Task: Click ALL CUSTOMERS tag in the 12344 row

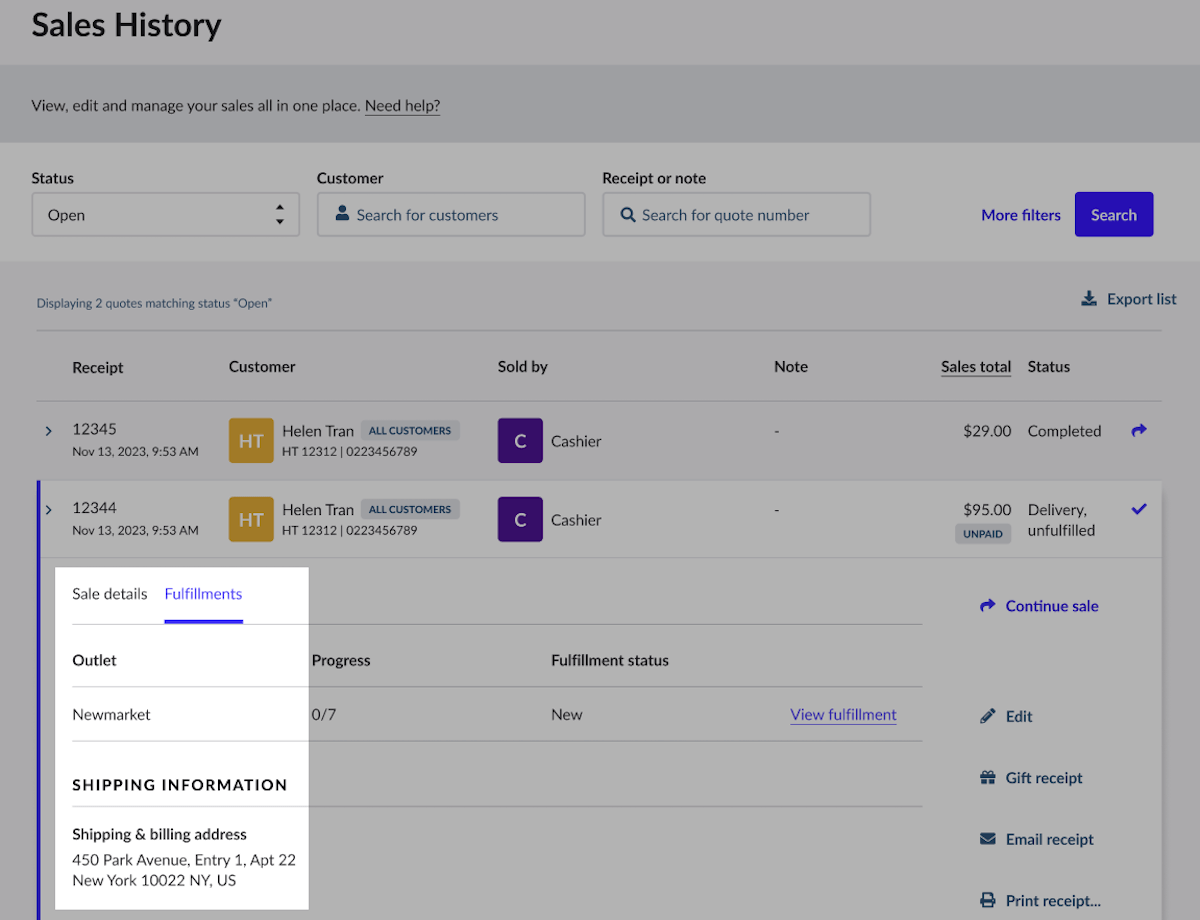Action: [410, 510]
